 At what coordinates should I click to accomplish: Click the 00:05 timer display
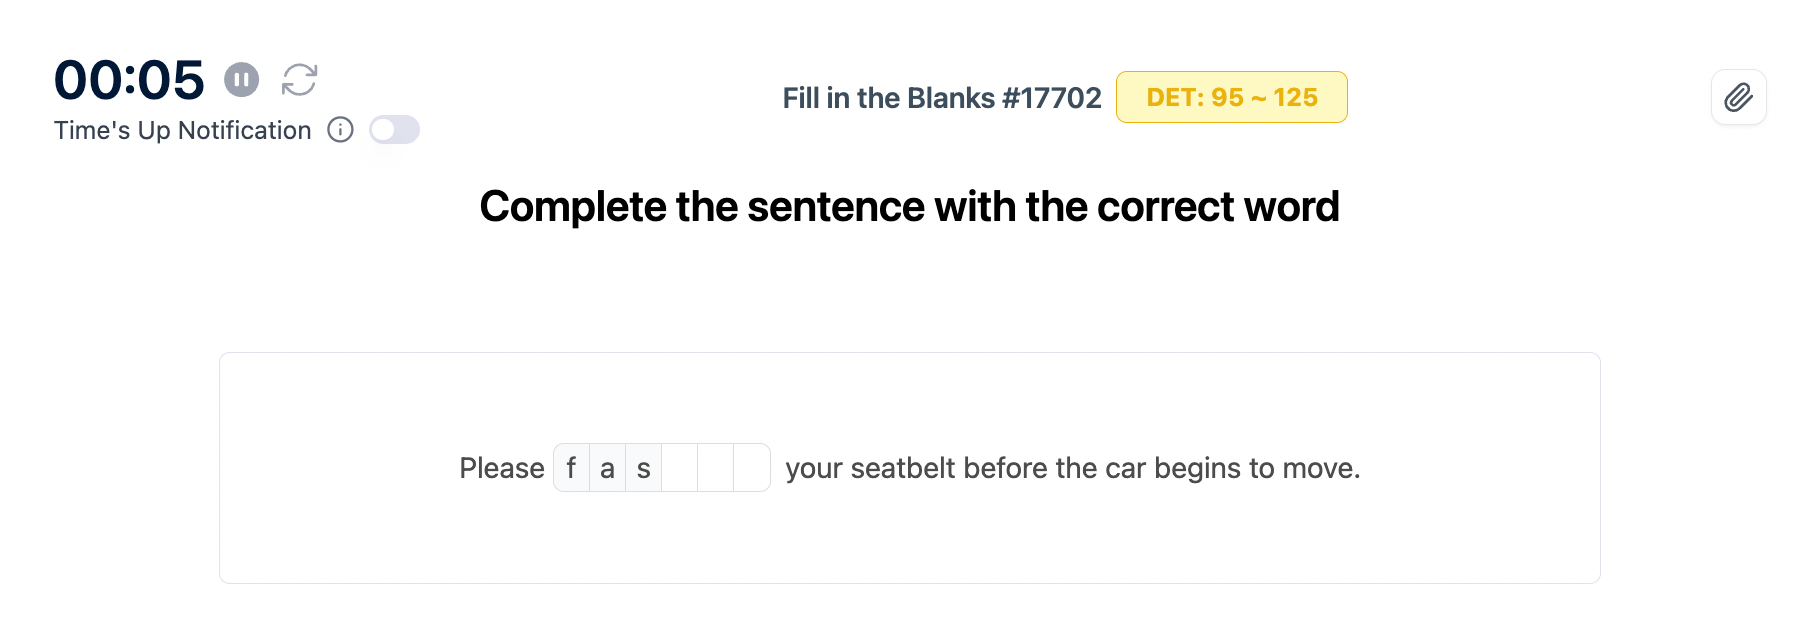click(x=129, y=80)
